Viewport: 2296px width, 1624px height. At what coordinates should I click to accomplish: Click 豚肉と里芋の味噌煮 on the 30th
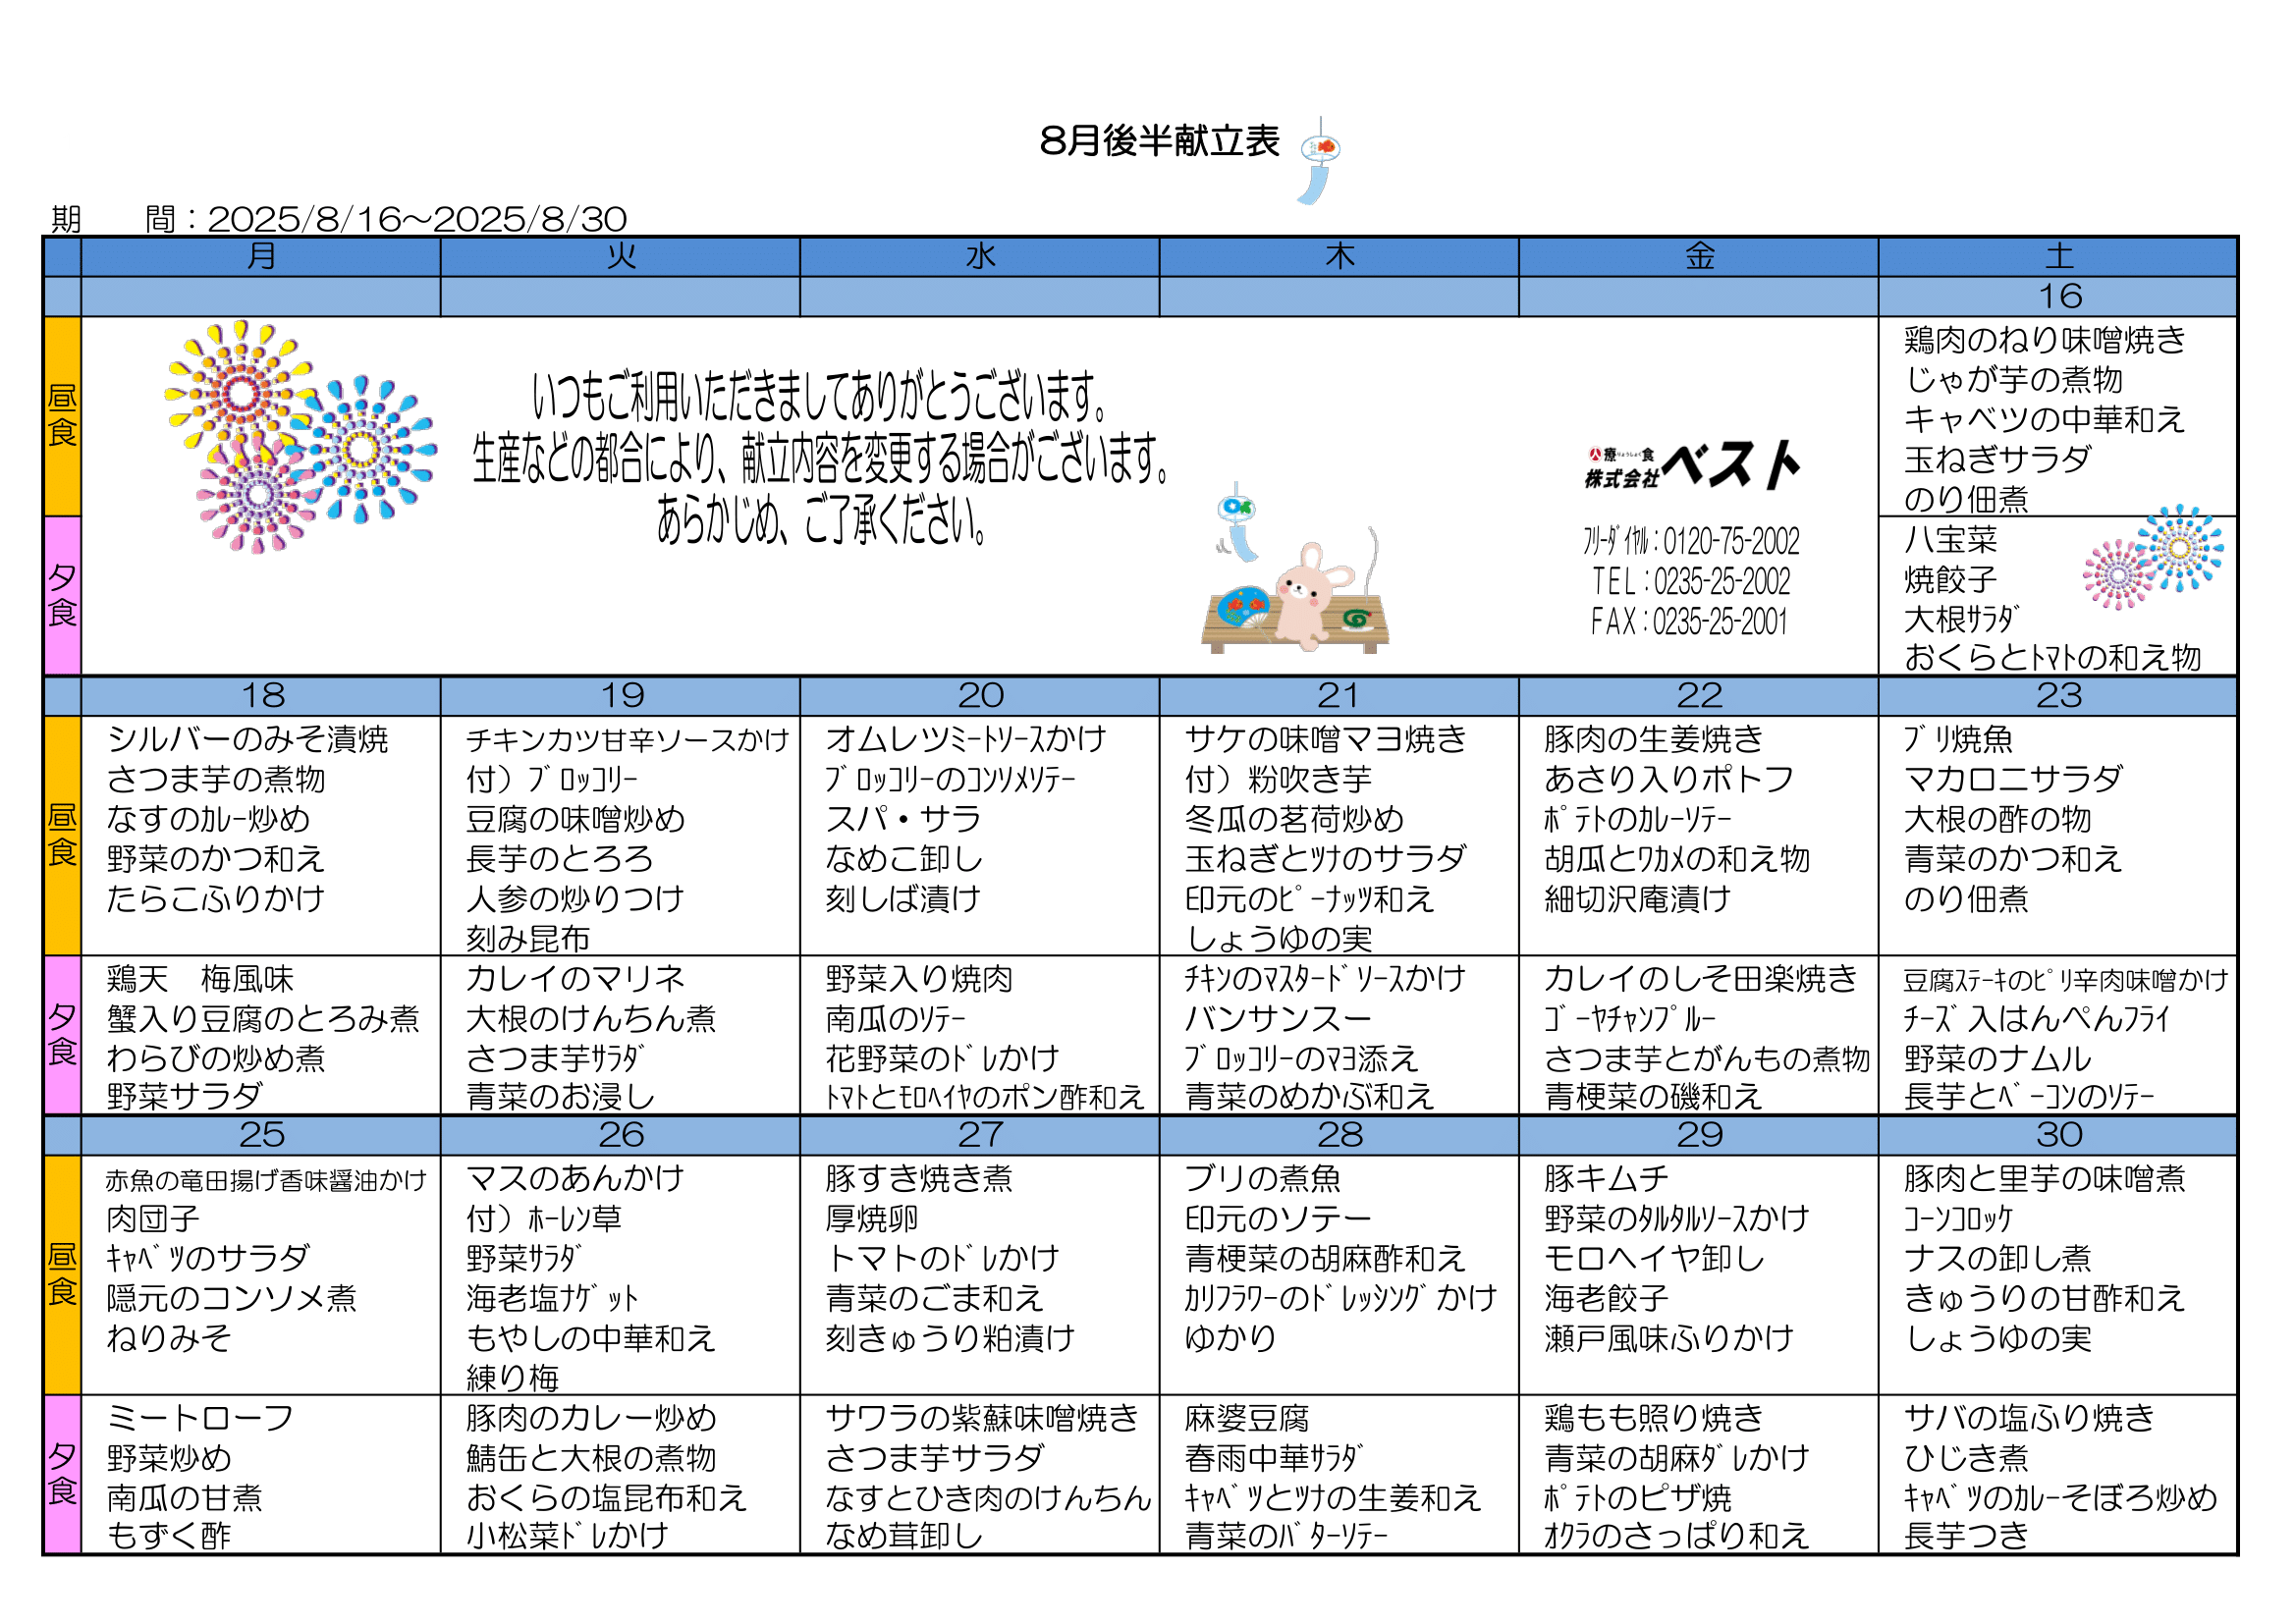[x=2044, y=1179]
